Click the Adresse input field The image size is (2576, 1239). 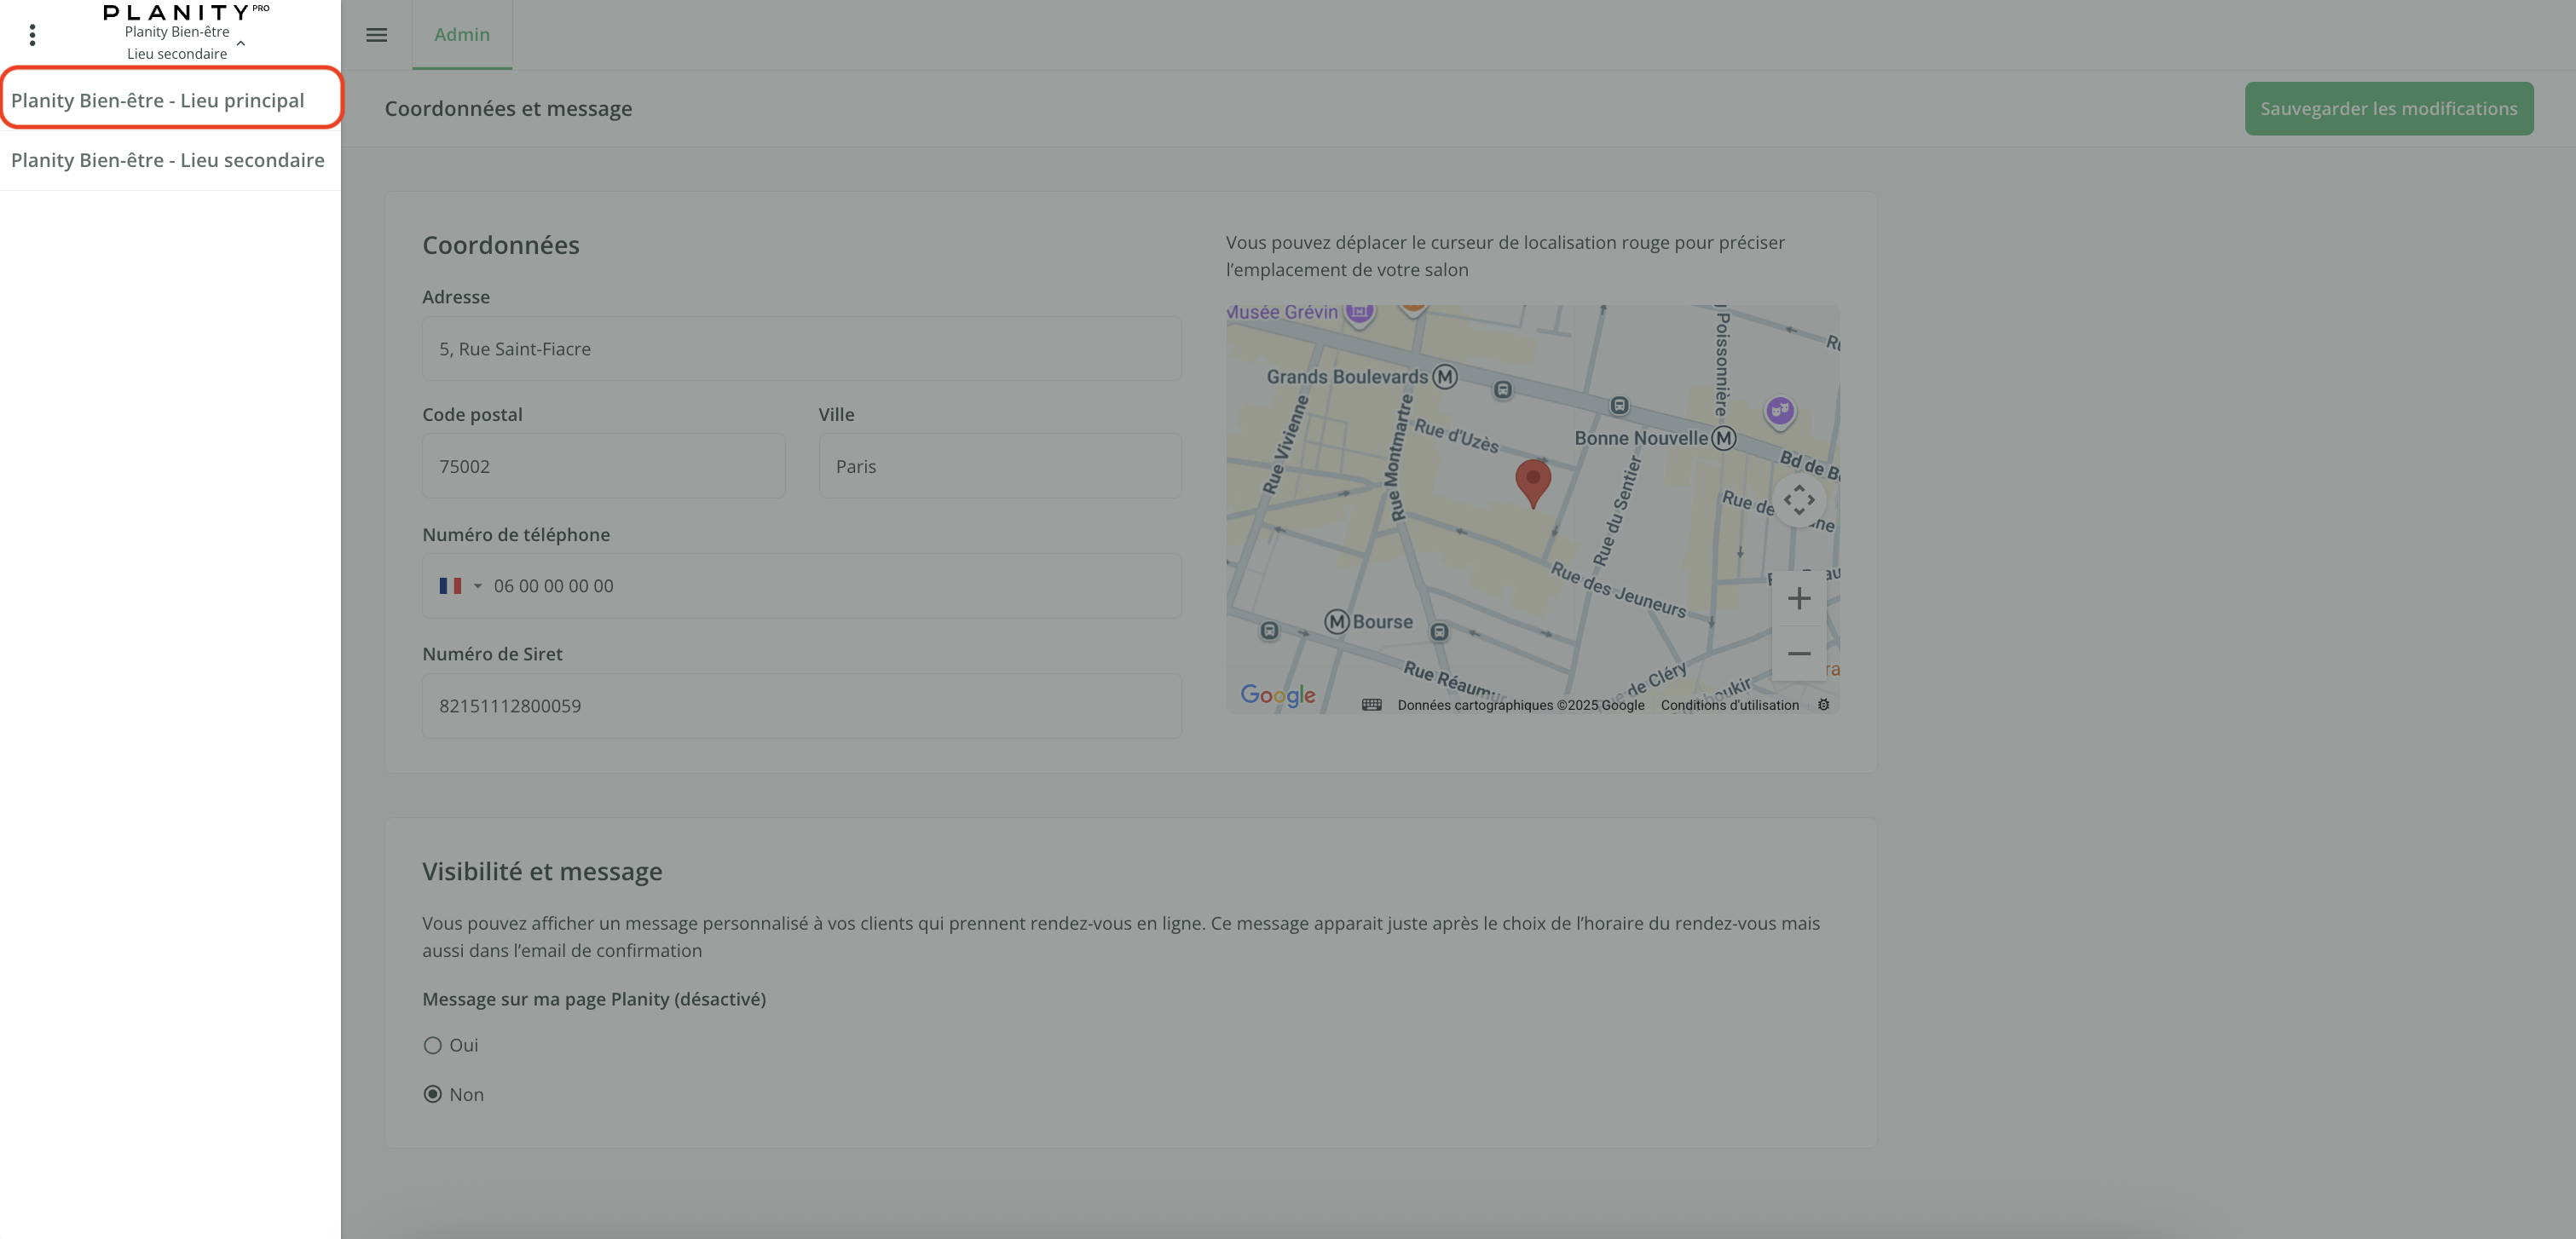[801, 349]
